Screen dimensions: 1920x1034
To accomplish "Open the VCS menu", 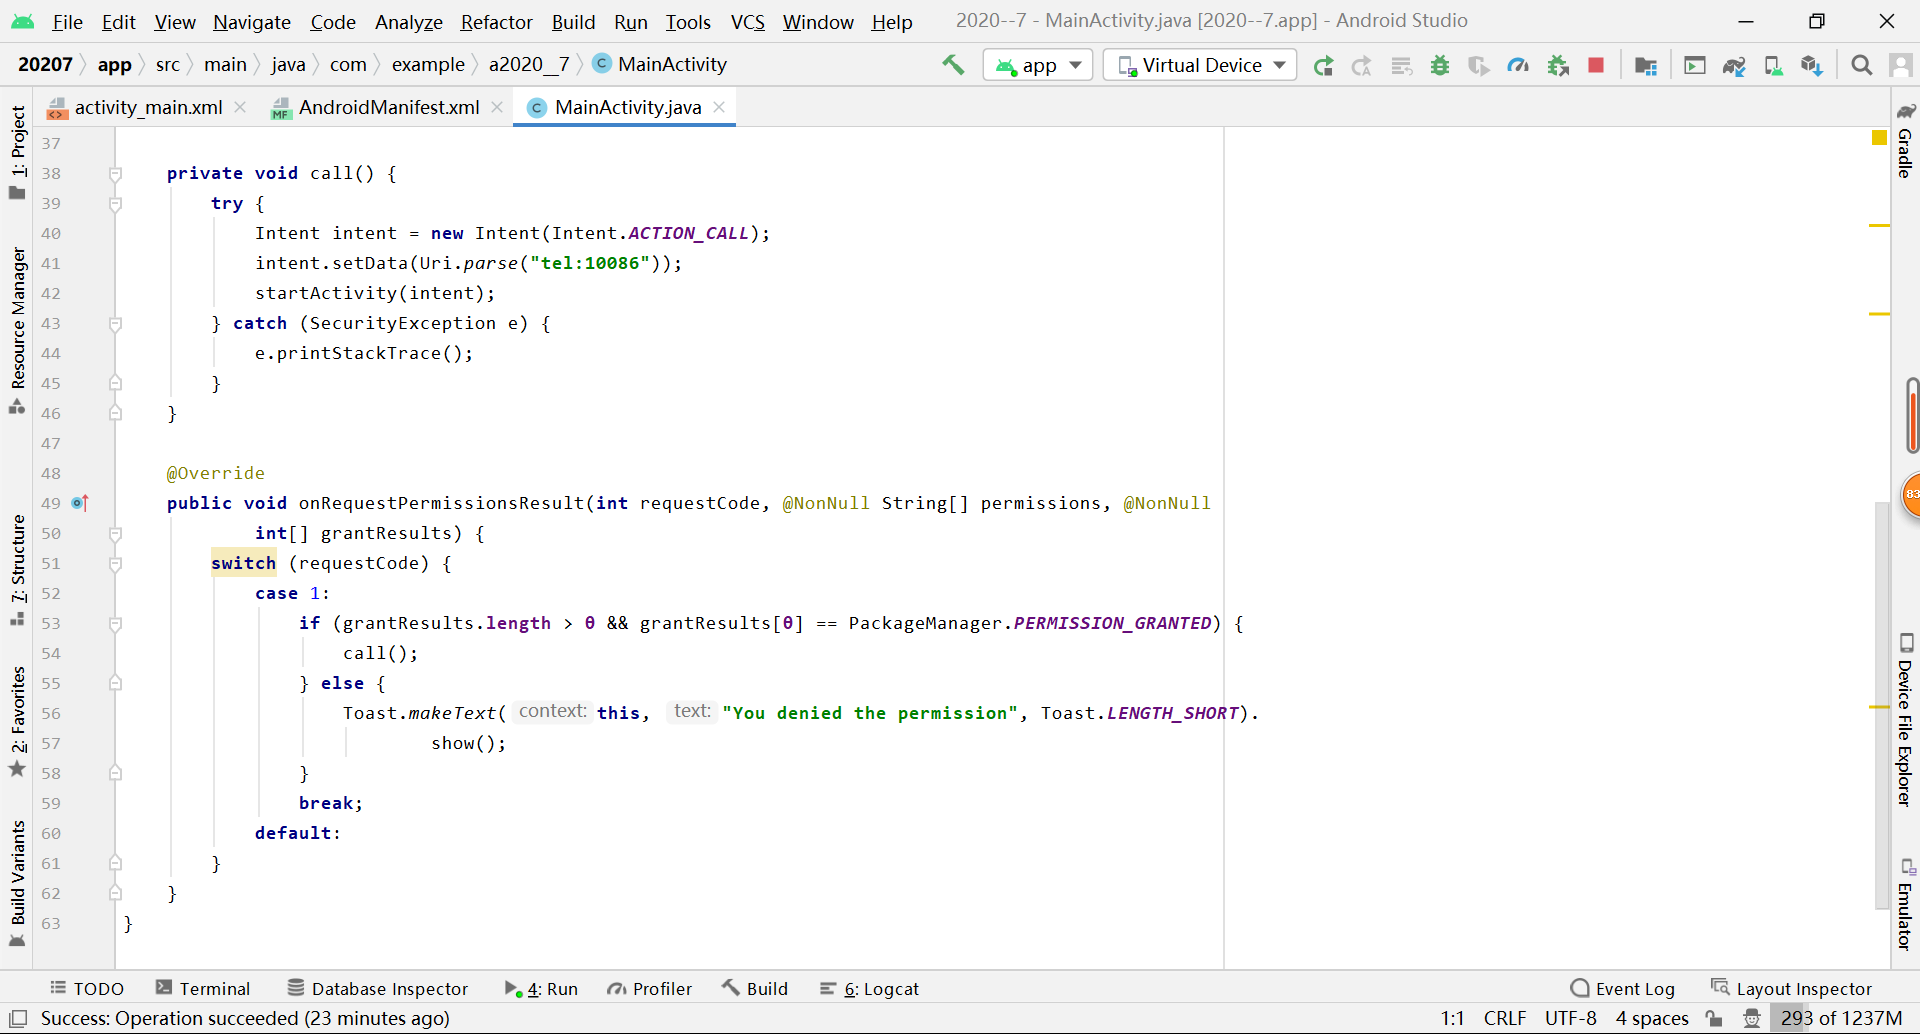I will 747,22.
